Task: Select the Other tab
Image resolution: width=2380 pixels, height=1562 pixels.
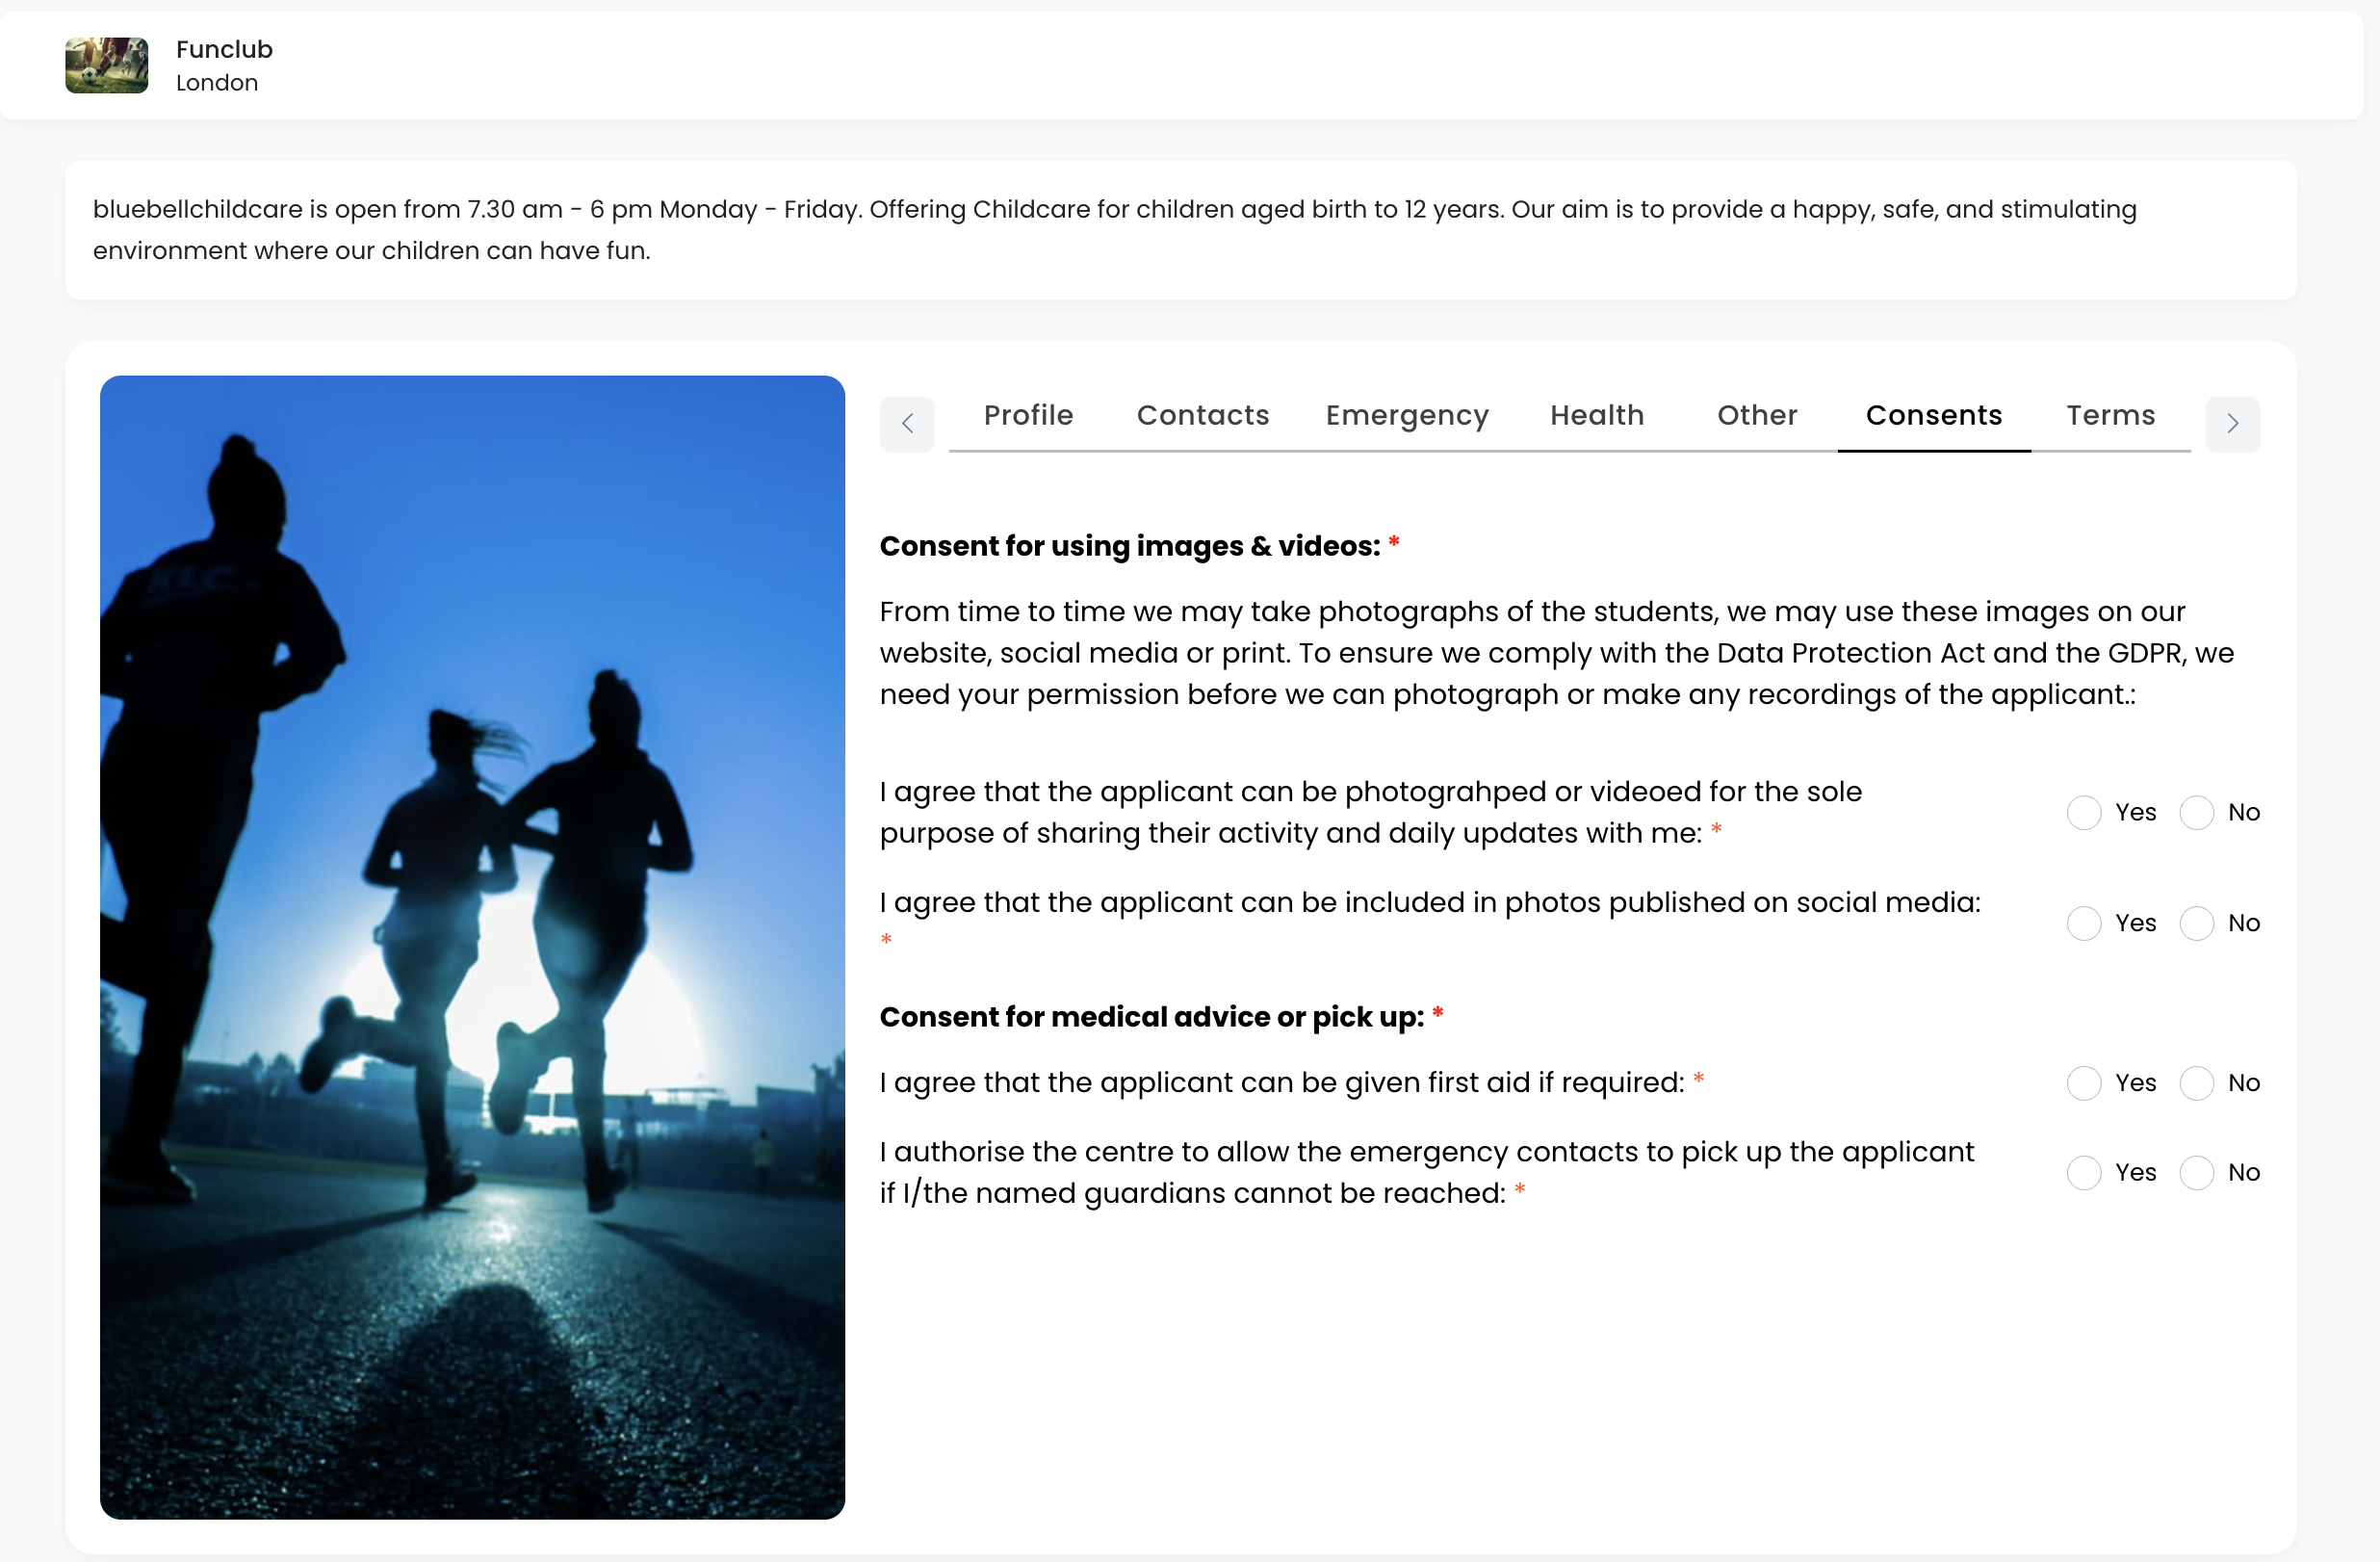Action: [x=1756, y=415]
